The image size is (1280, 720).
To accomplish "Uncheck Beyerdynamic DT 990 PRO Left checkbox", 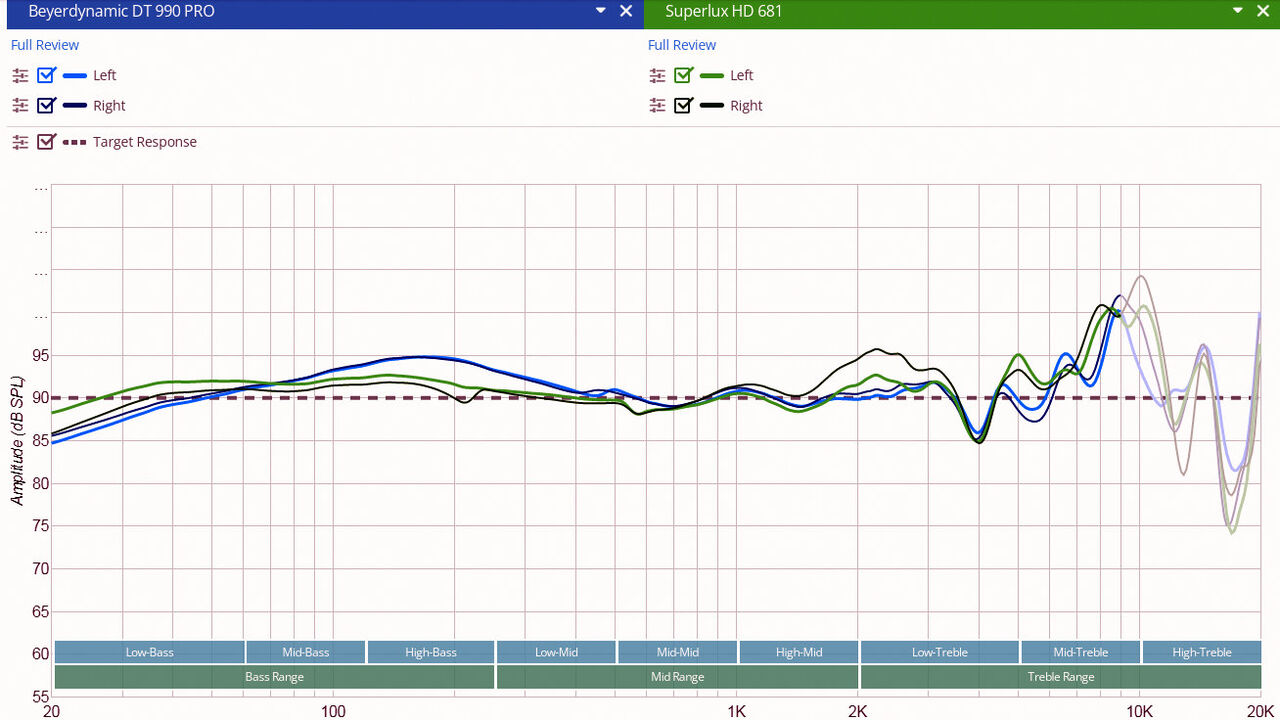I will coord(46,75).
